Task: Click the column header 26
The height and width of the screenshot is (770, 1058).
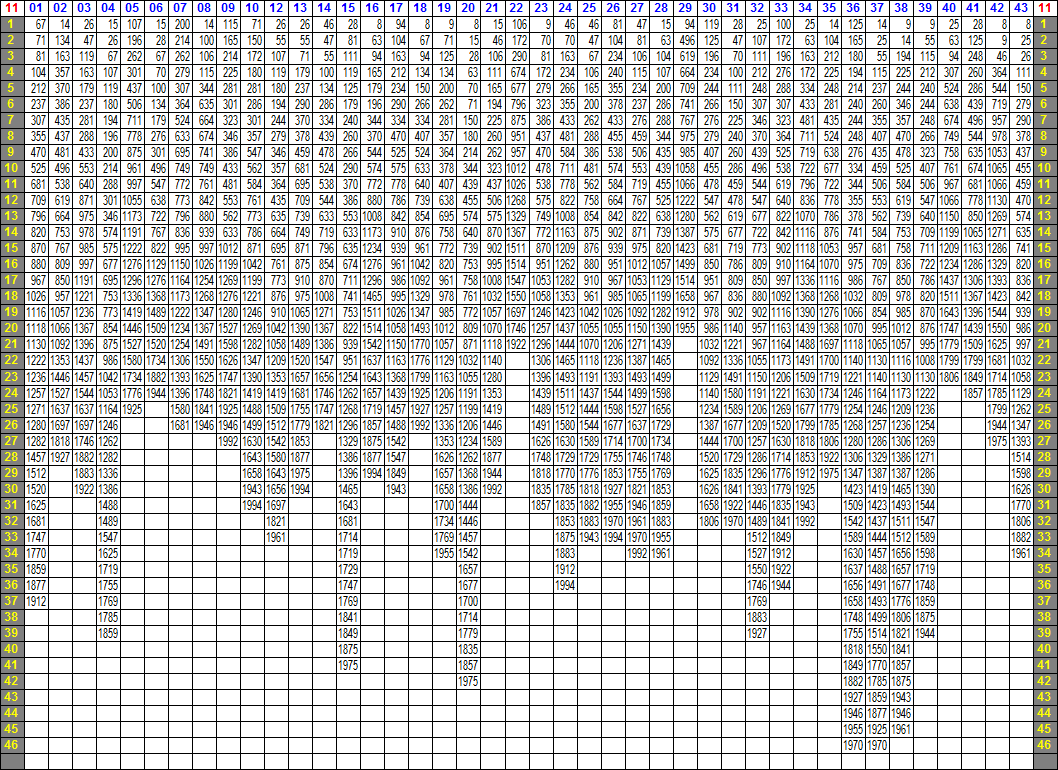Action: pyautogui.click(x=613, y=7)
